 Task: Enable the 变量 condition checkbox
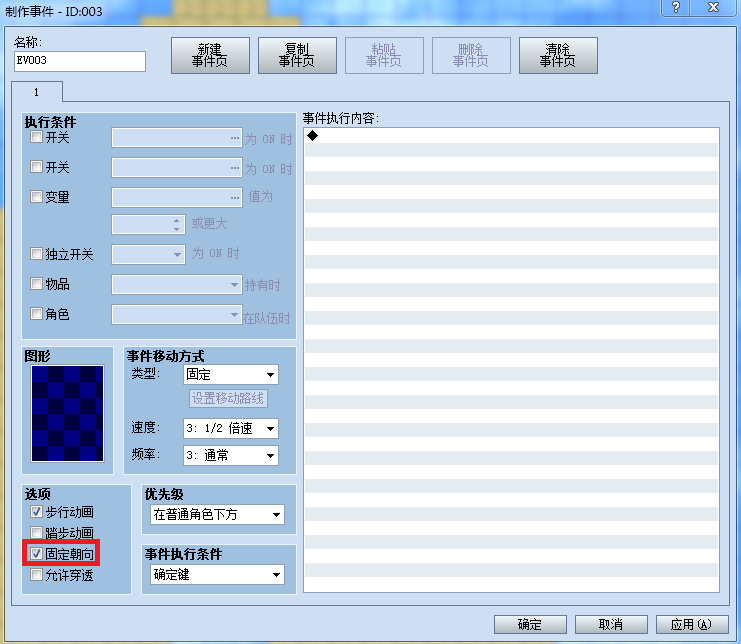36,196
